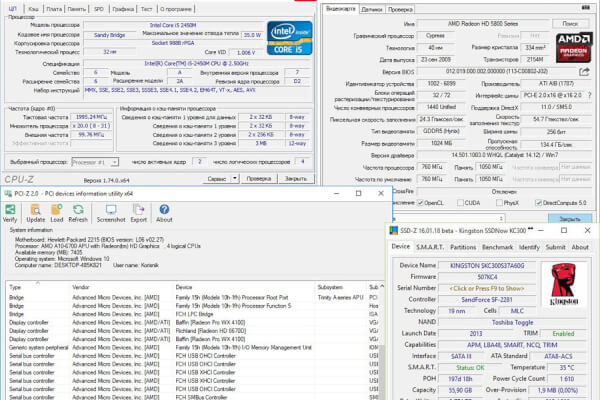Screen dimensions: 600x400
Task: Click the camera icon at GPU-Z top right
Action: (585, 7)
